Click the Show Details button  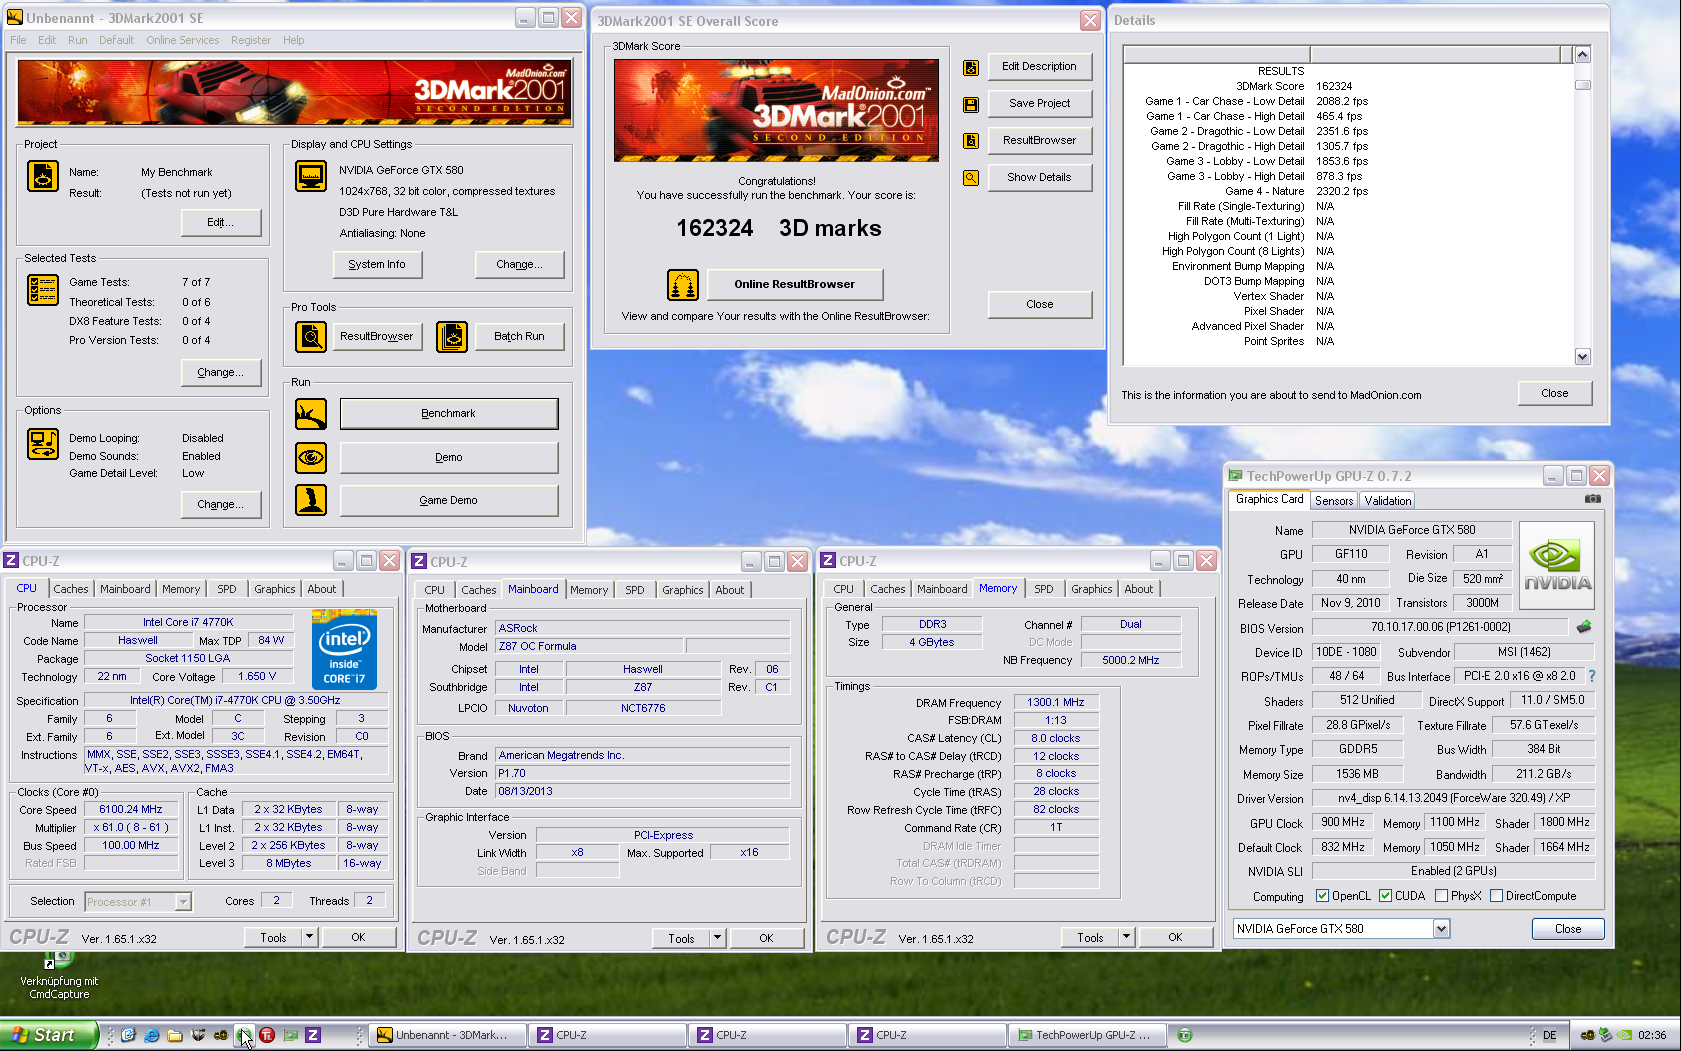pos(1039,178)
